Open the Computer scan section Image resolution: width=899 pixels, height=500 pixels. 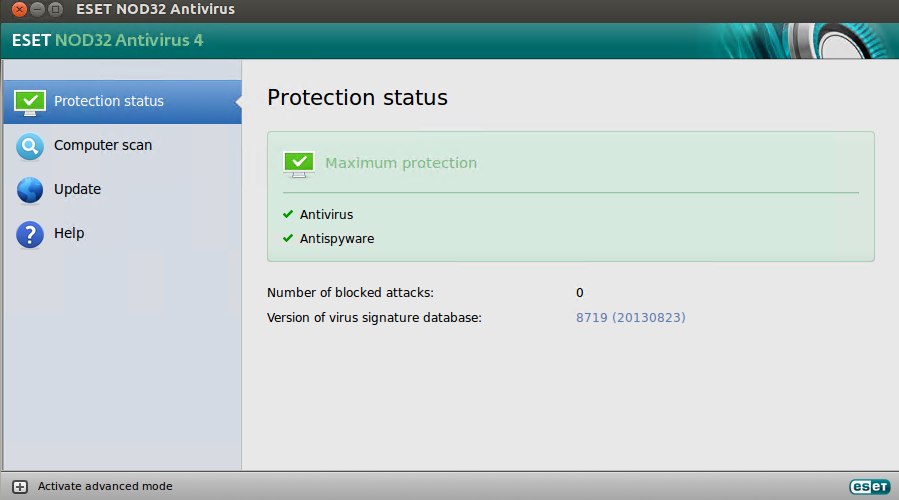pyautogui.click(x=123, y=146)
